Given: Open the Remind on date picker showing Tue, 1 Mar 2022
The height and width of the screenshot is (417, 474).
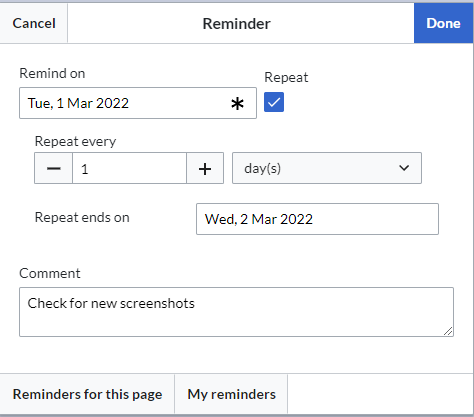Looking at the screenshot, I should tap(138, 103).
